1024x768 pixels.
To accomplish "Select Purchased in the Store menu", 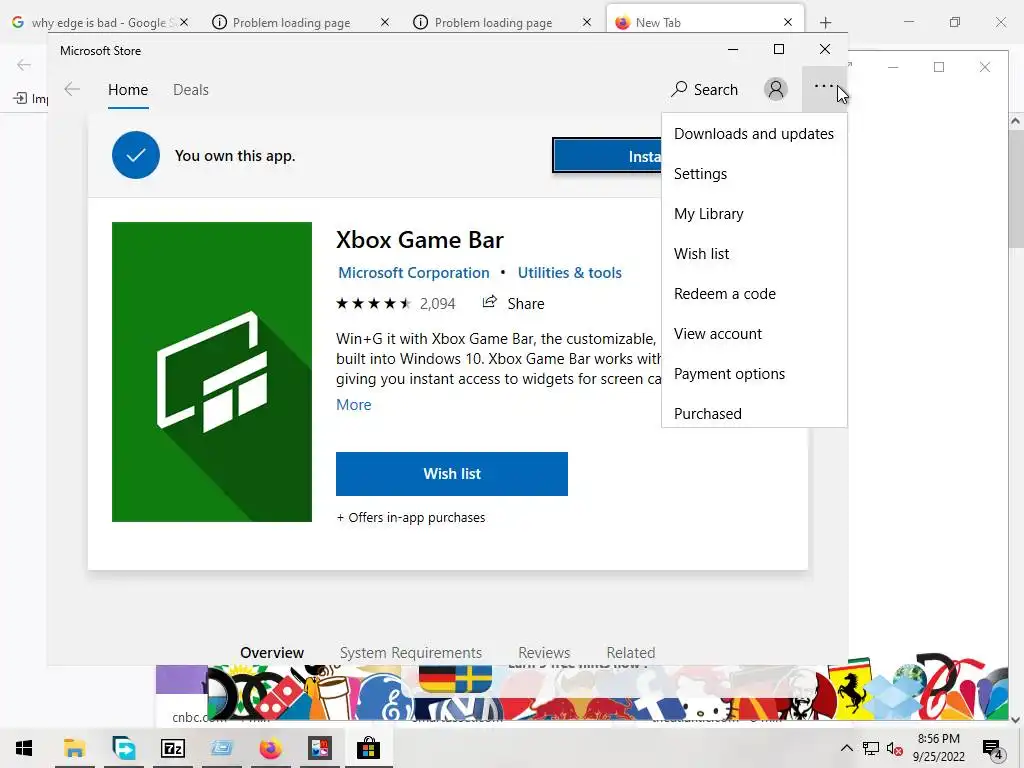I will (754, 412).
